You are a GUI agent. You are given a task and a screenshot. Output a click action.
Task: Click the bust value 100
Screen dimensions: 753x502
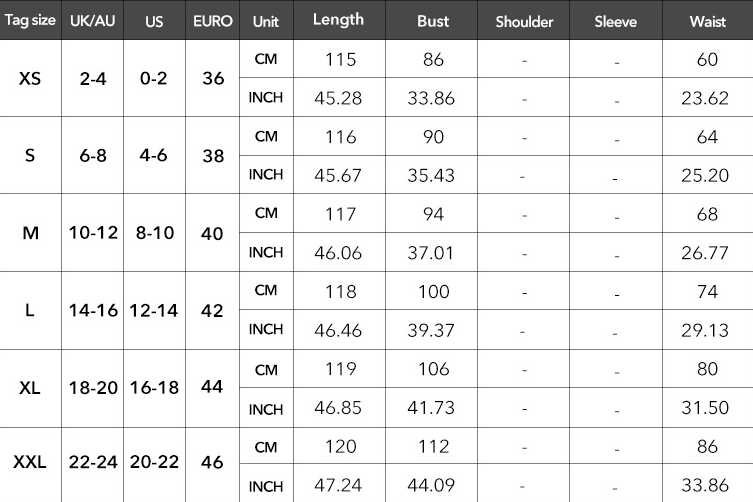pos(433,292)
